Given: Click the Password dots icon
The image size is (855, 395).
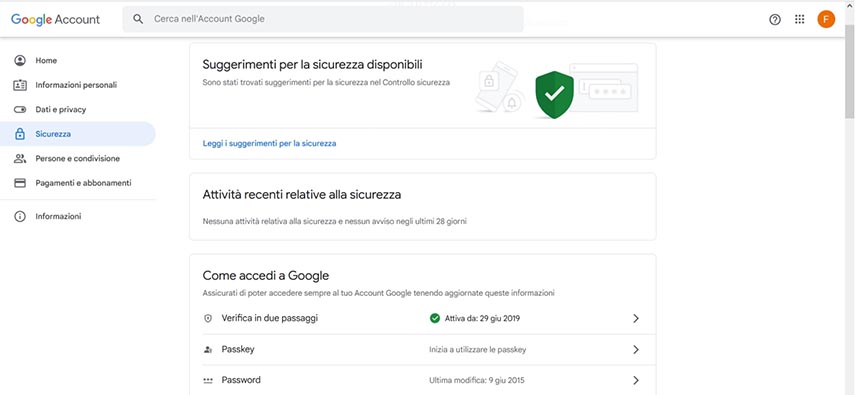Looking at the screenshot, I should click(x=208, y=381).
